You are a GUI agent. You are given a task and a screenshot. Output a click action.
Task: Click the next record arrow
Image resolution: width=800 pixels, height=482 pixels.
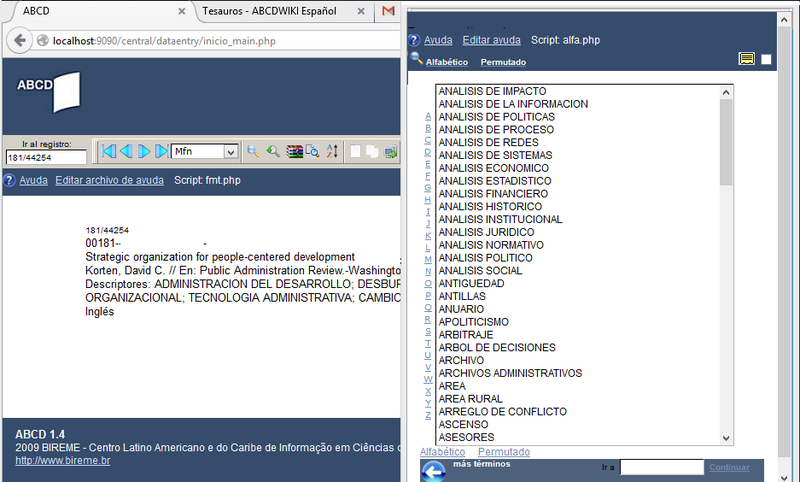(x=144, y=151)
